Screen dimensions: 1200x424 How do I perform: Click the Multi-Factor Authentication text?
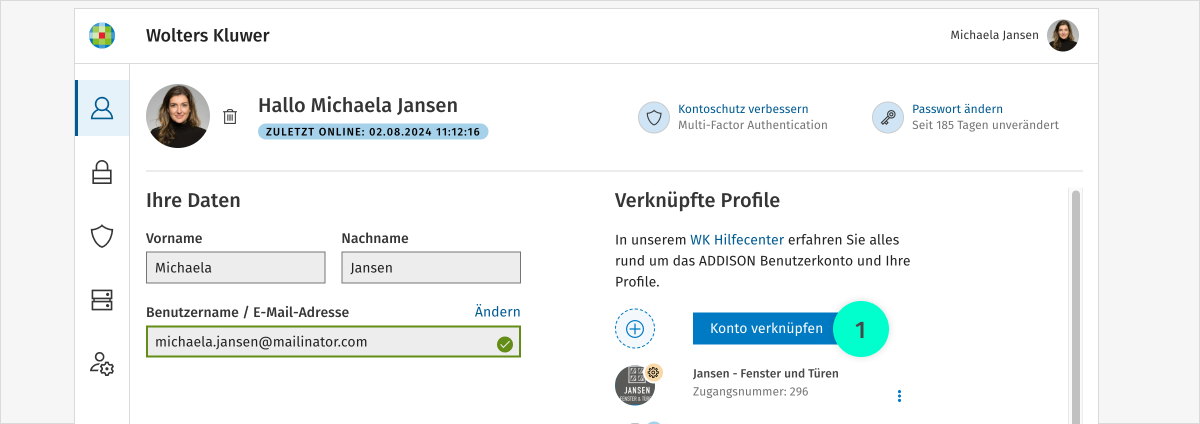point(753,125)
